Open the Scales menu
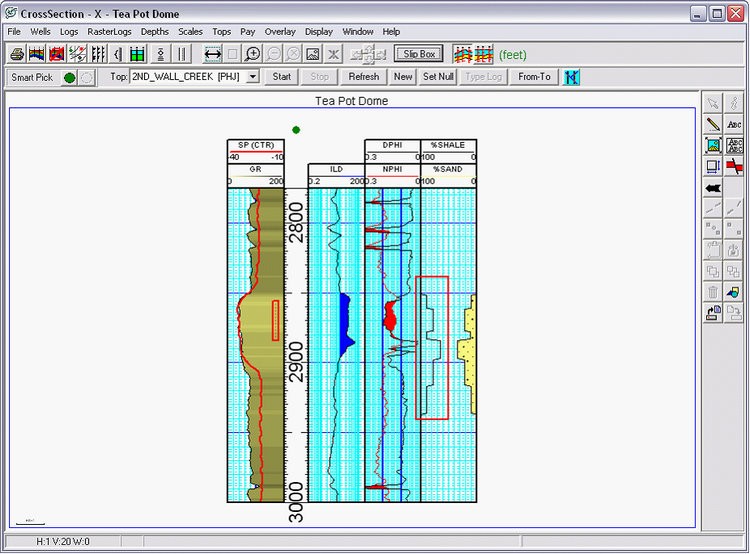The height and width of the screenshot is (554, 750). coord(190,32)
